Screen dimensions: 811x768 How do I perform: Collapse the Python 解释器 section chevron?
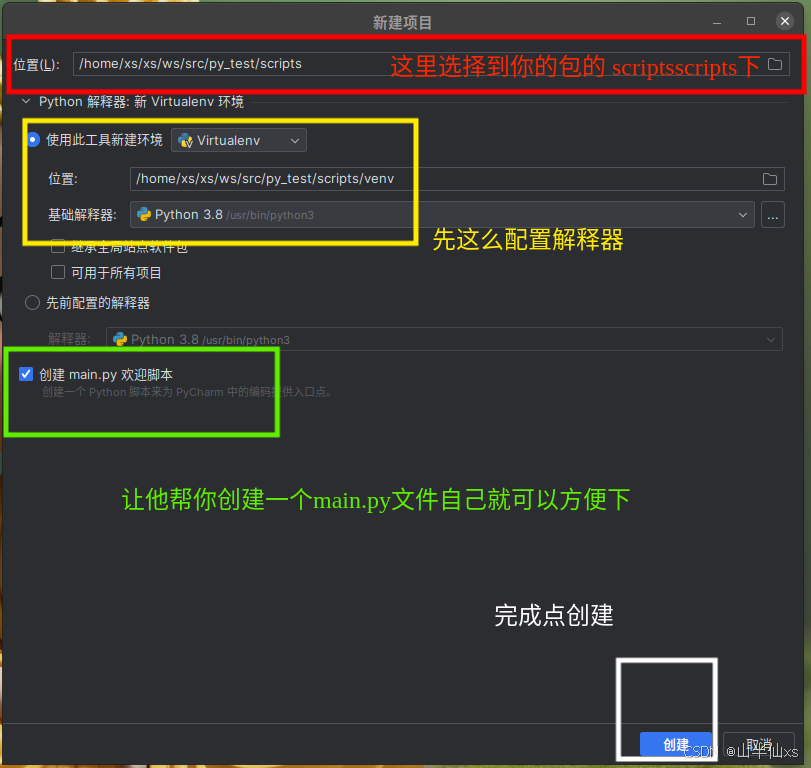click(26, 101)
